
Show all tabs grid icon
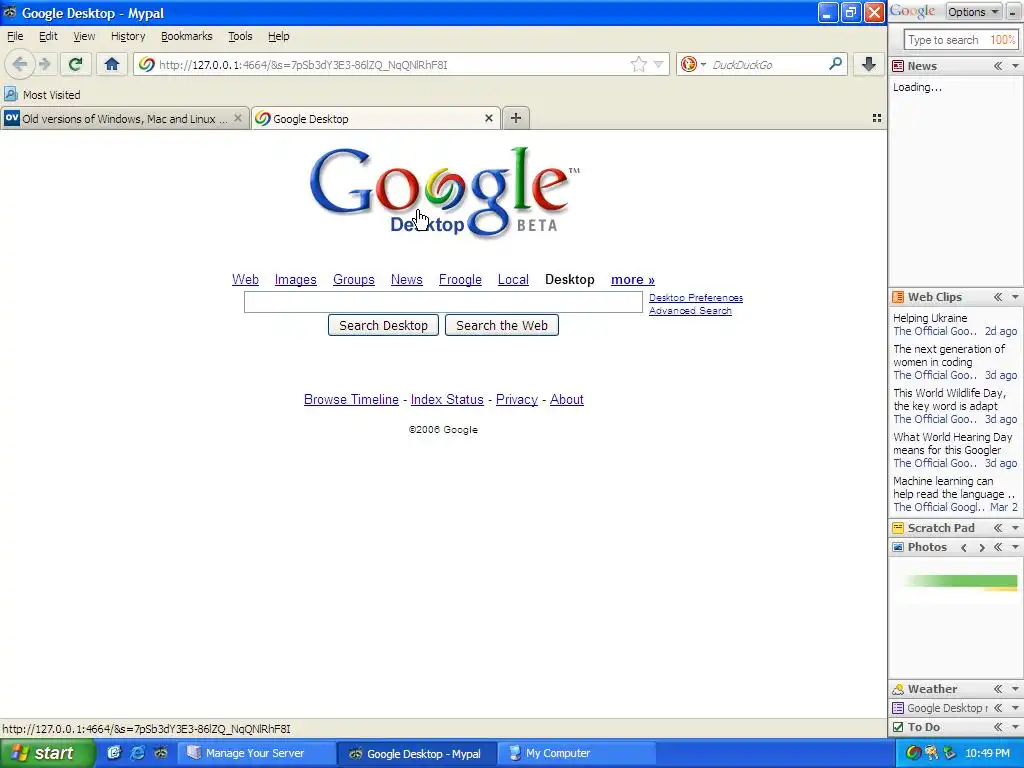point(877,118)
